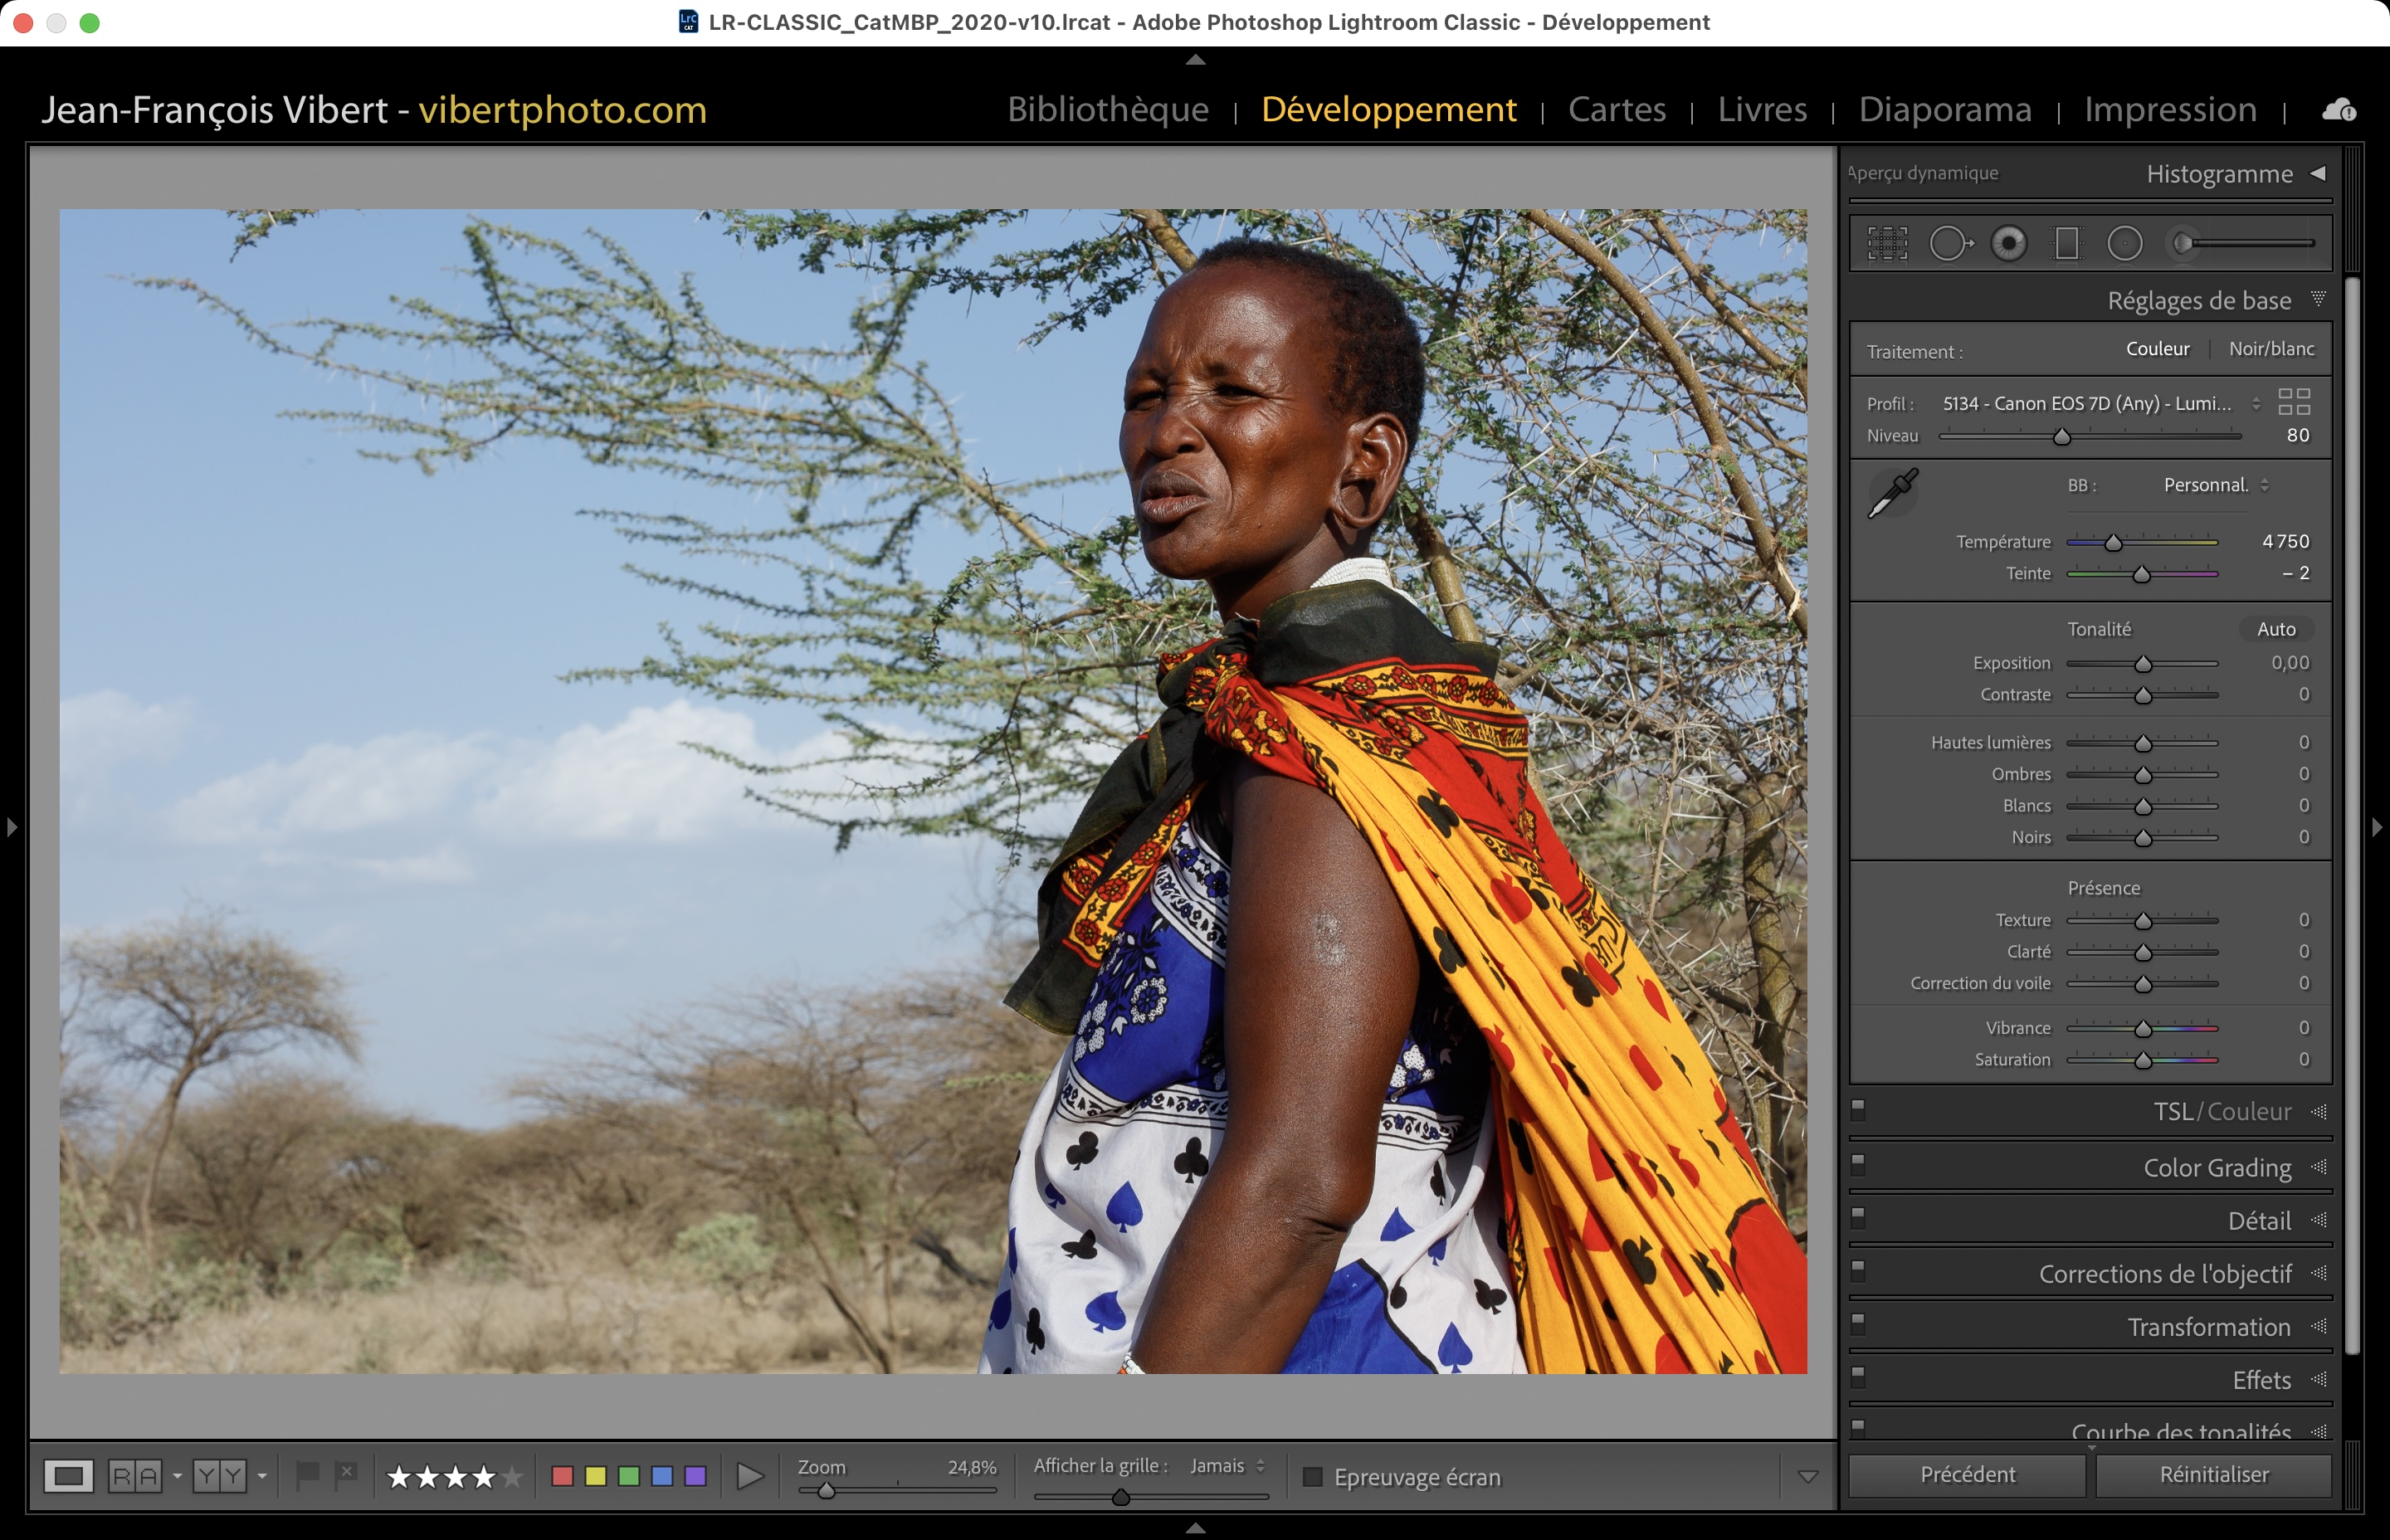Apply the red color label swatch
This screenshot has width=2390, height=1540.
(562, 1477)
